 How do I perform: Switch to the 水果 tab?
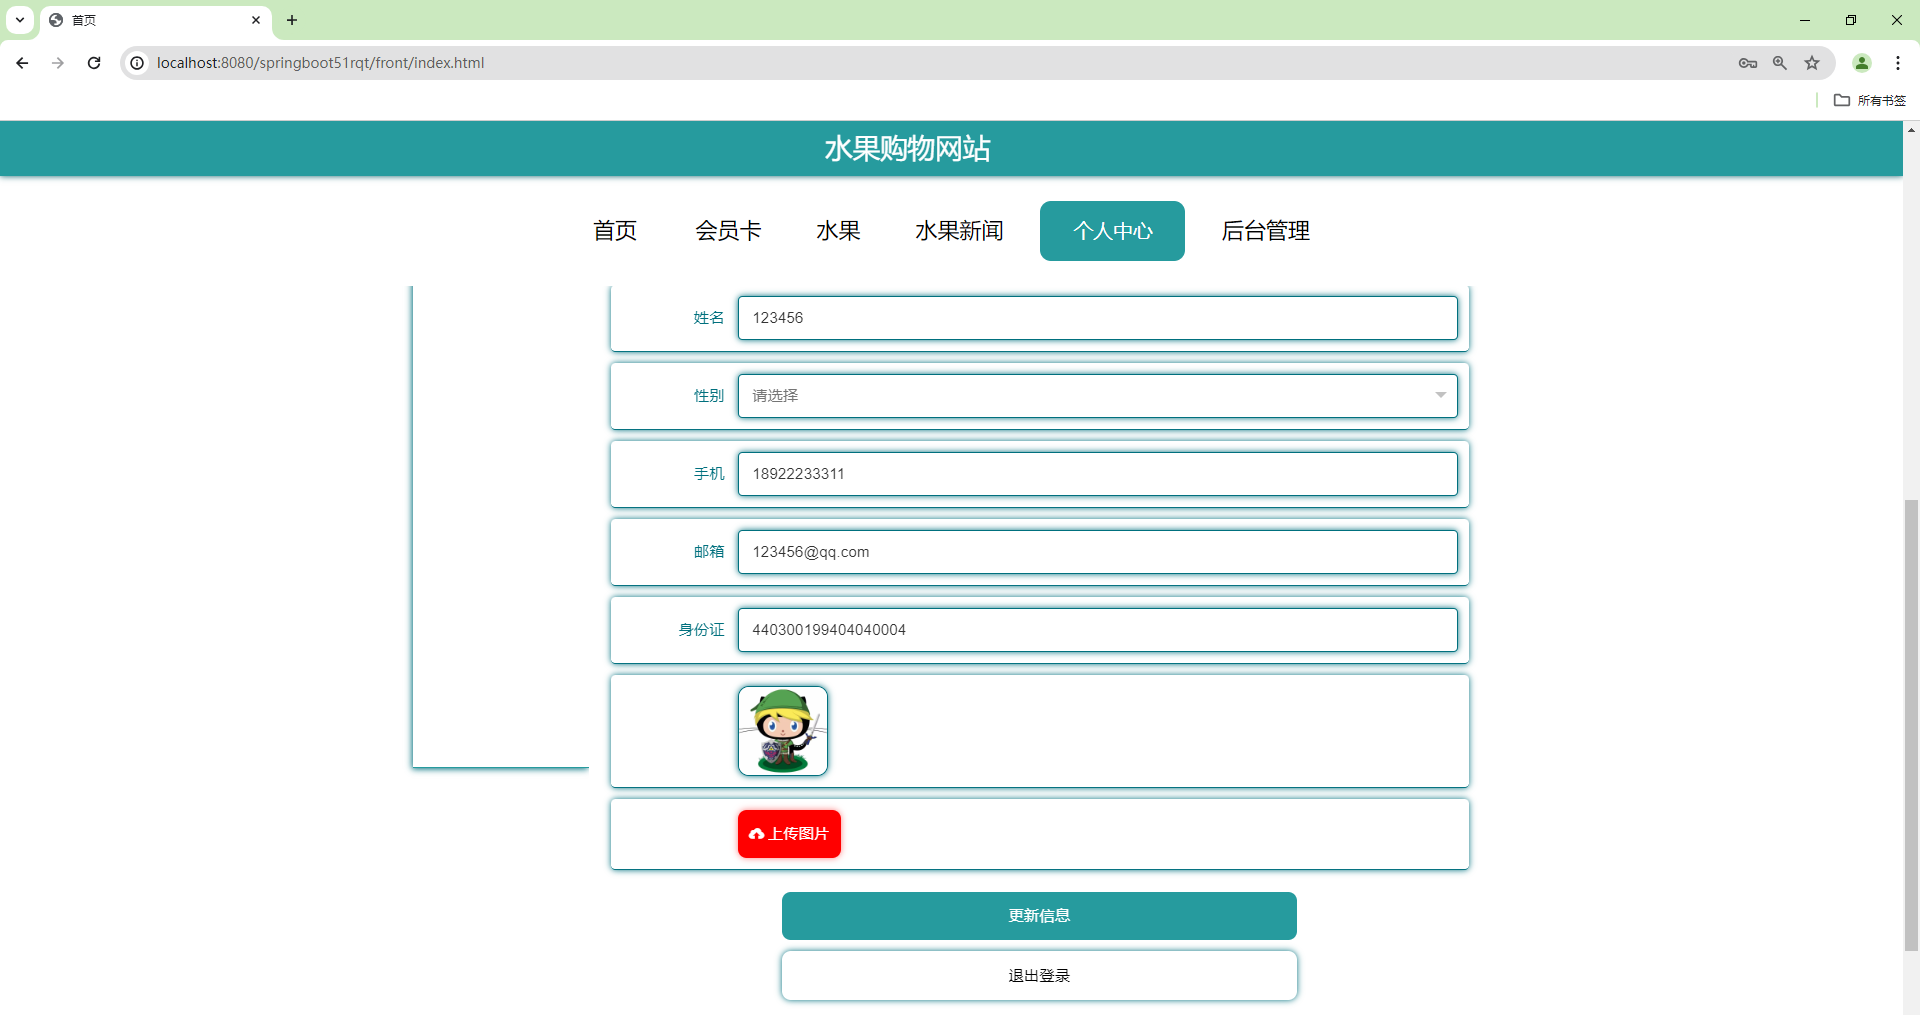click(838, 230)
